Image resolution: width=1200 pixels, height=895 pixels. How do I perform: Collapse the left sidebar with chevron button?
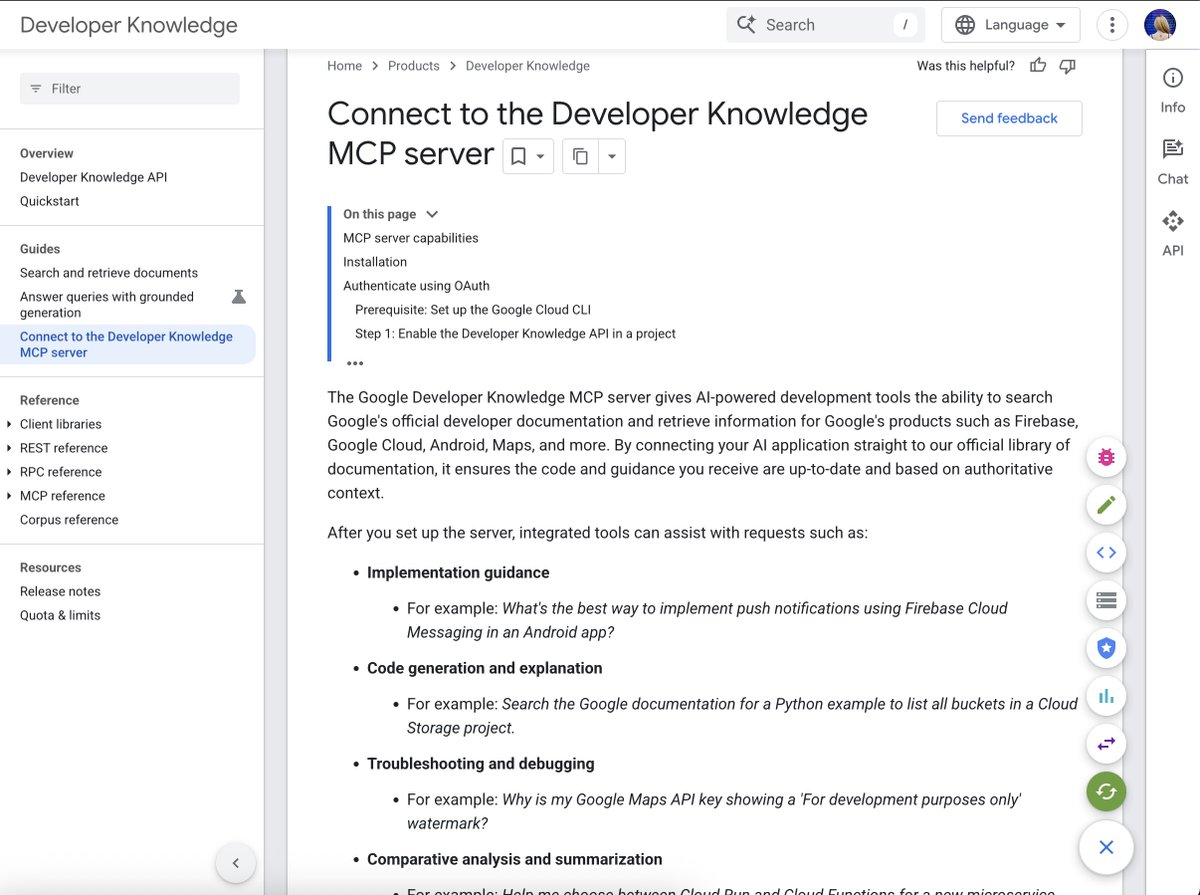click(236, 862)
